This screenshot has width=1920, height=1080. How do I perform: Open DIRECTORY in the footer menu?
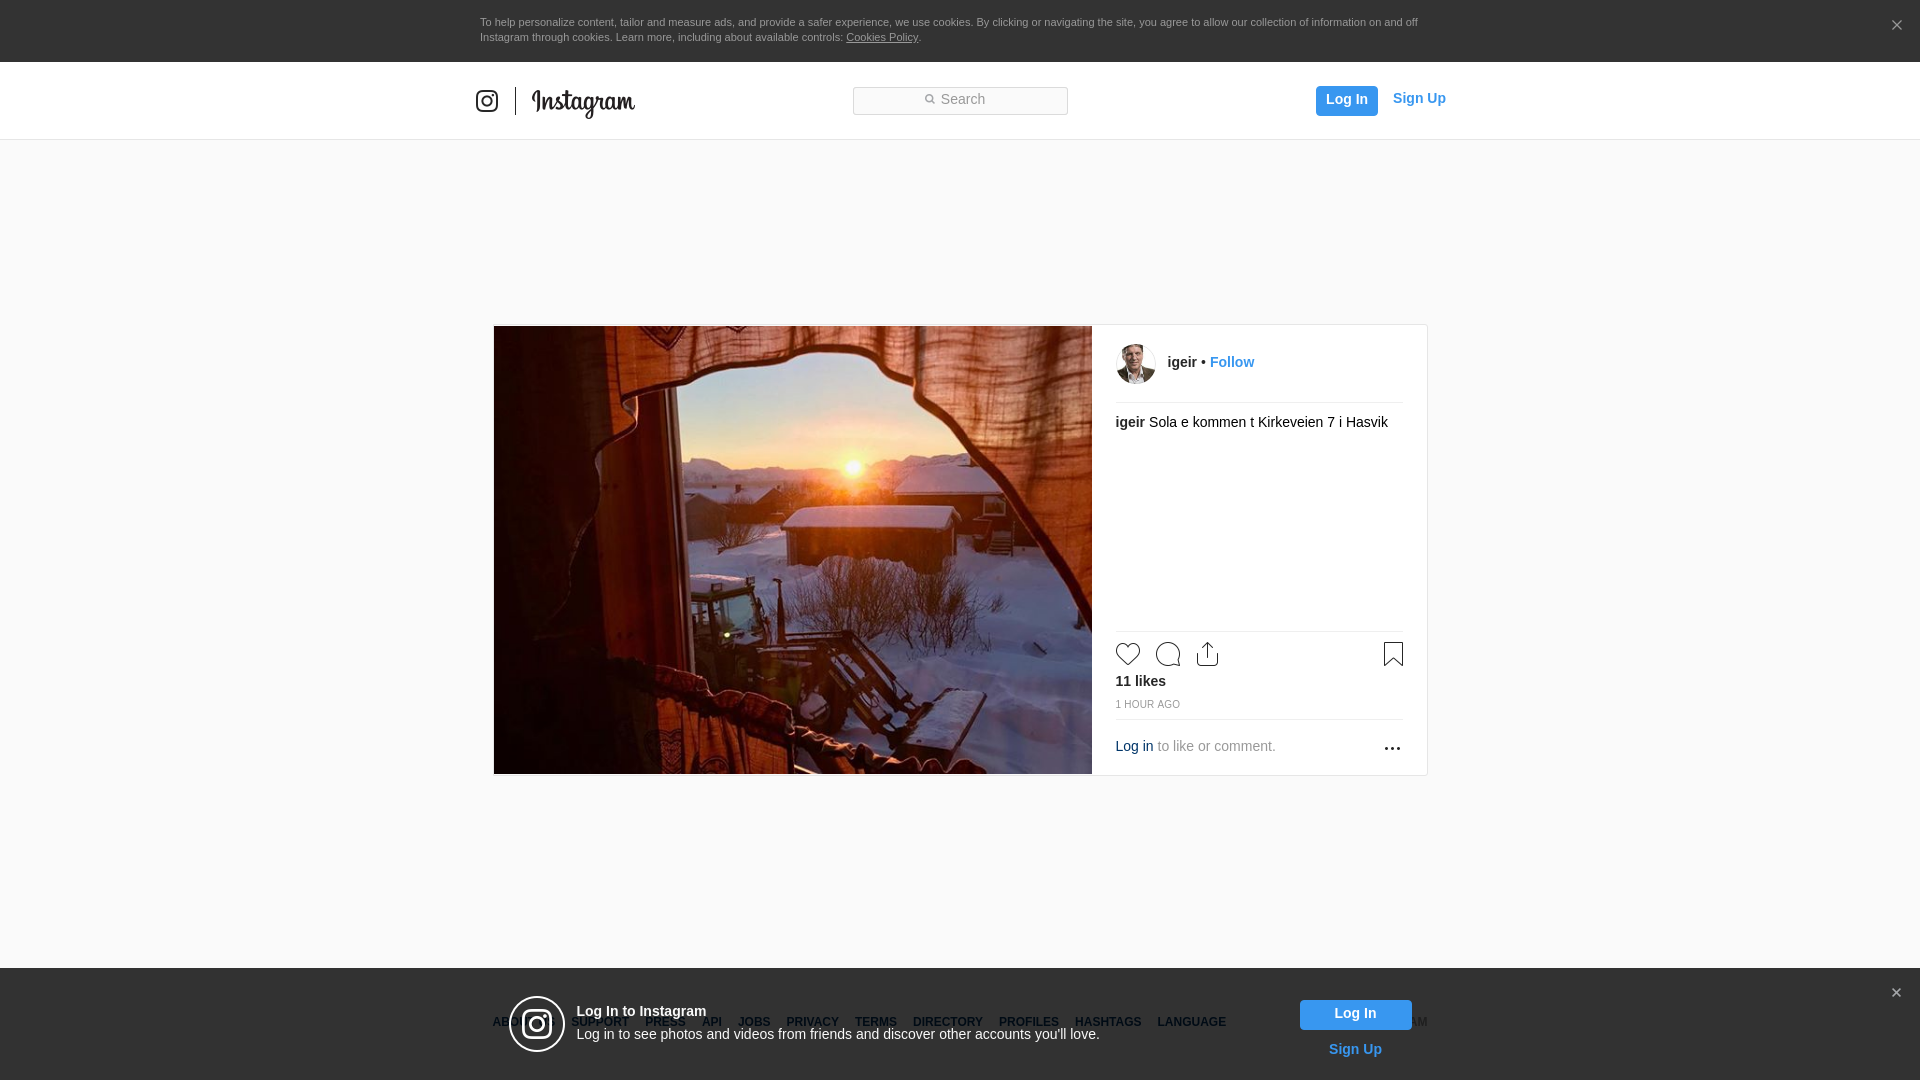[947, 1022]
